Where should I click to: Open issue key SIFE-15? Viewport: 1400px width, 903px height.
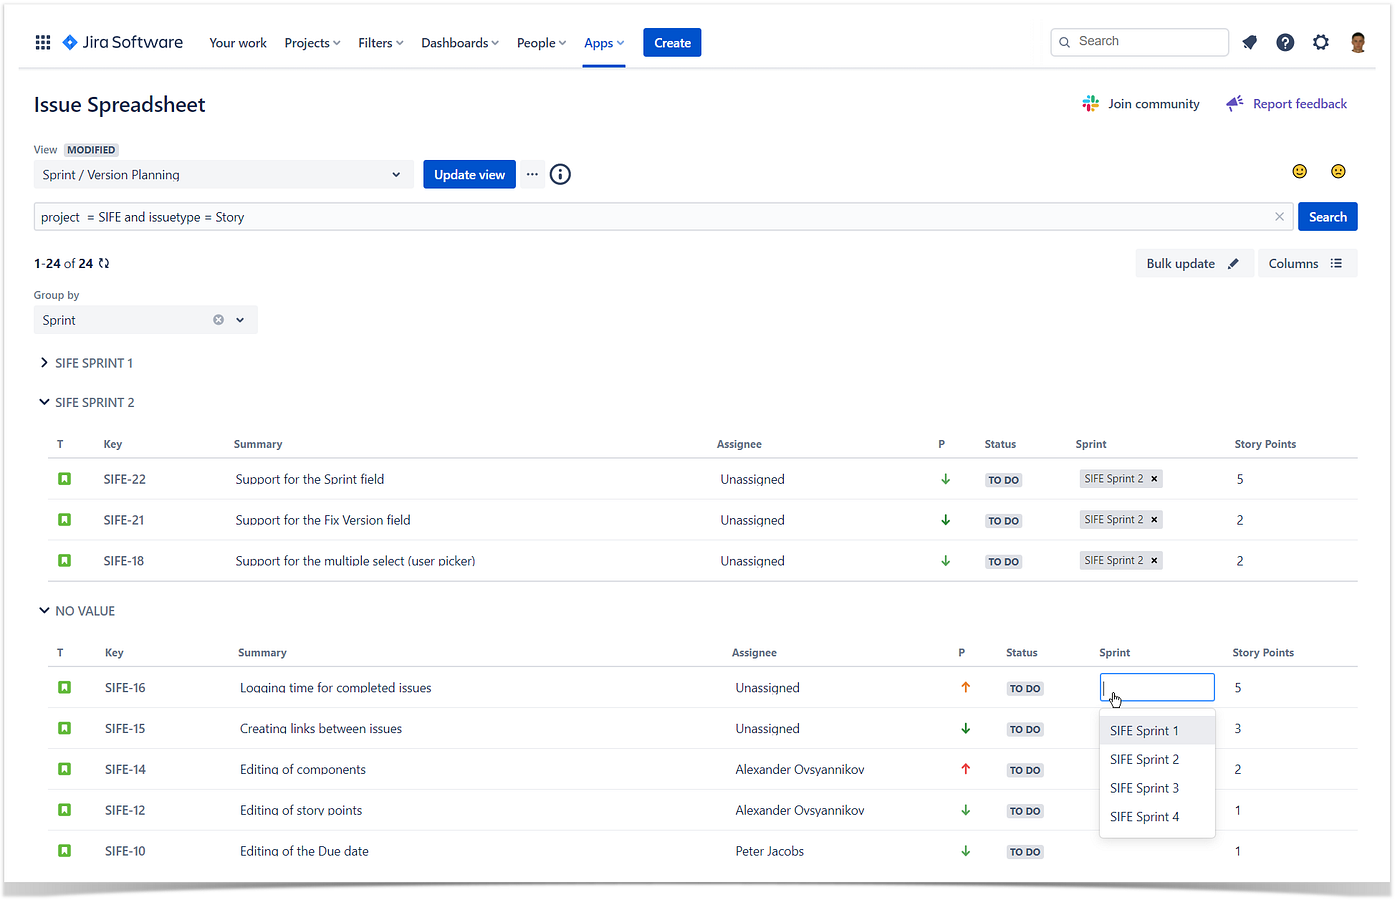pos(125,729)
